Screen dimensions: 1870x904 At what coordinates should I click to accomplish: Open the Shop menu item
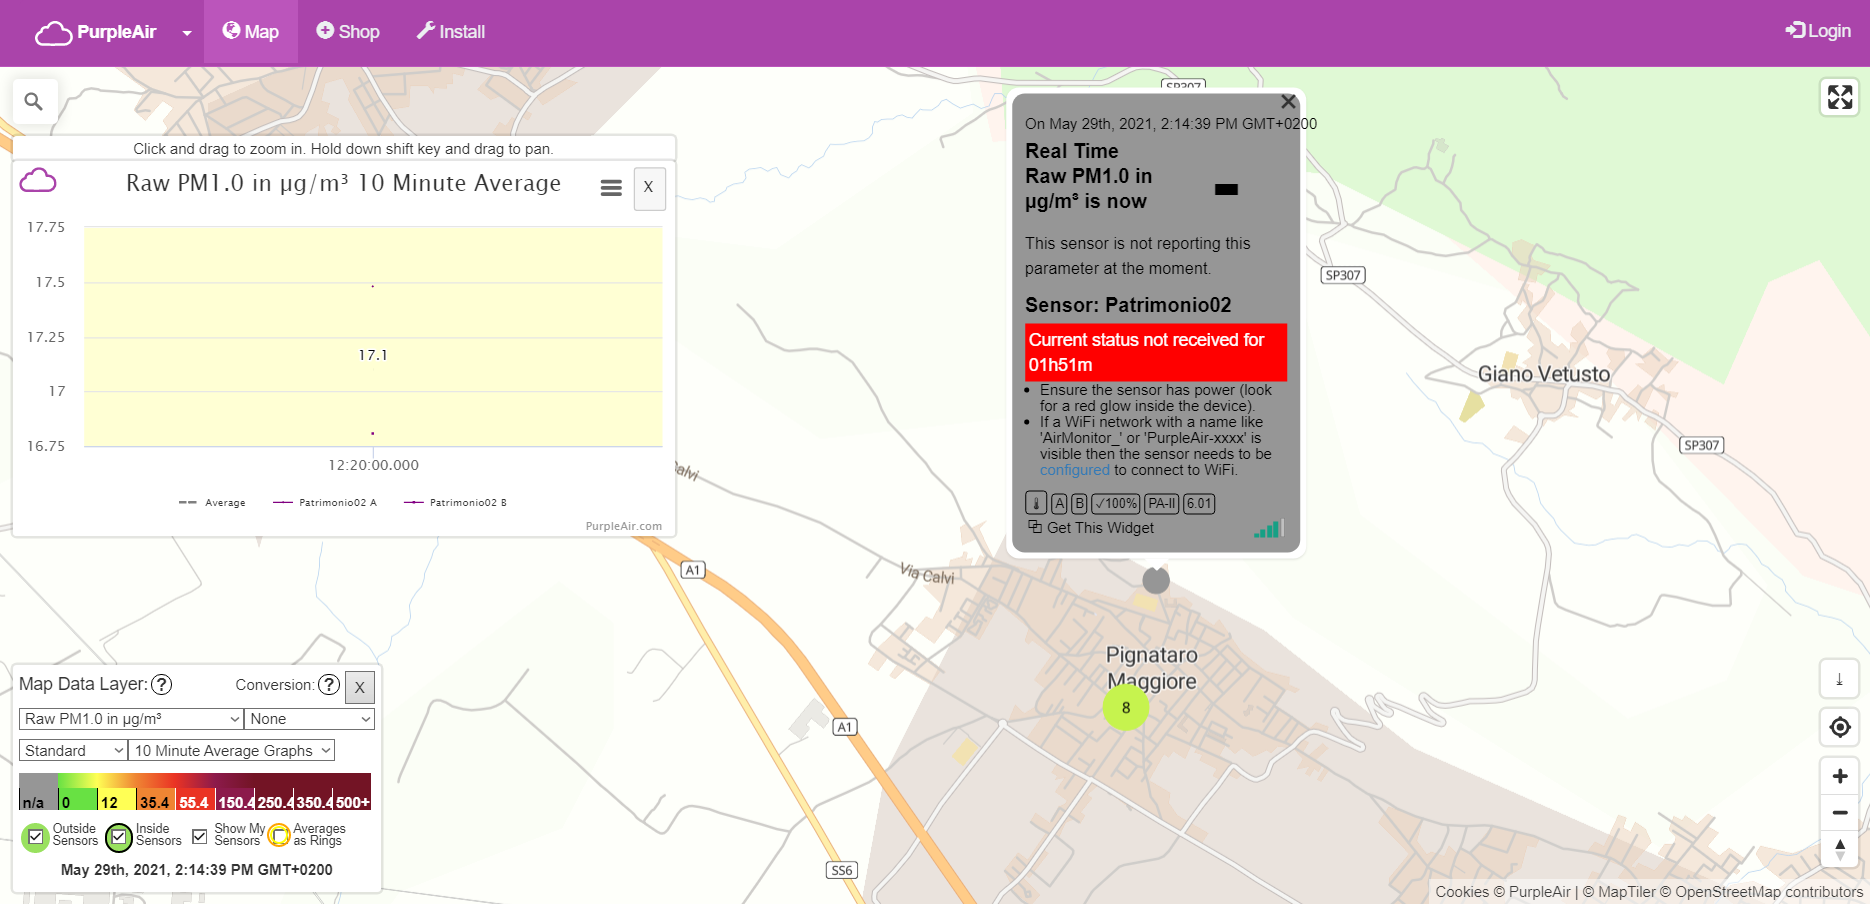click(x=348, y=32)
